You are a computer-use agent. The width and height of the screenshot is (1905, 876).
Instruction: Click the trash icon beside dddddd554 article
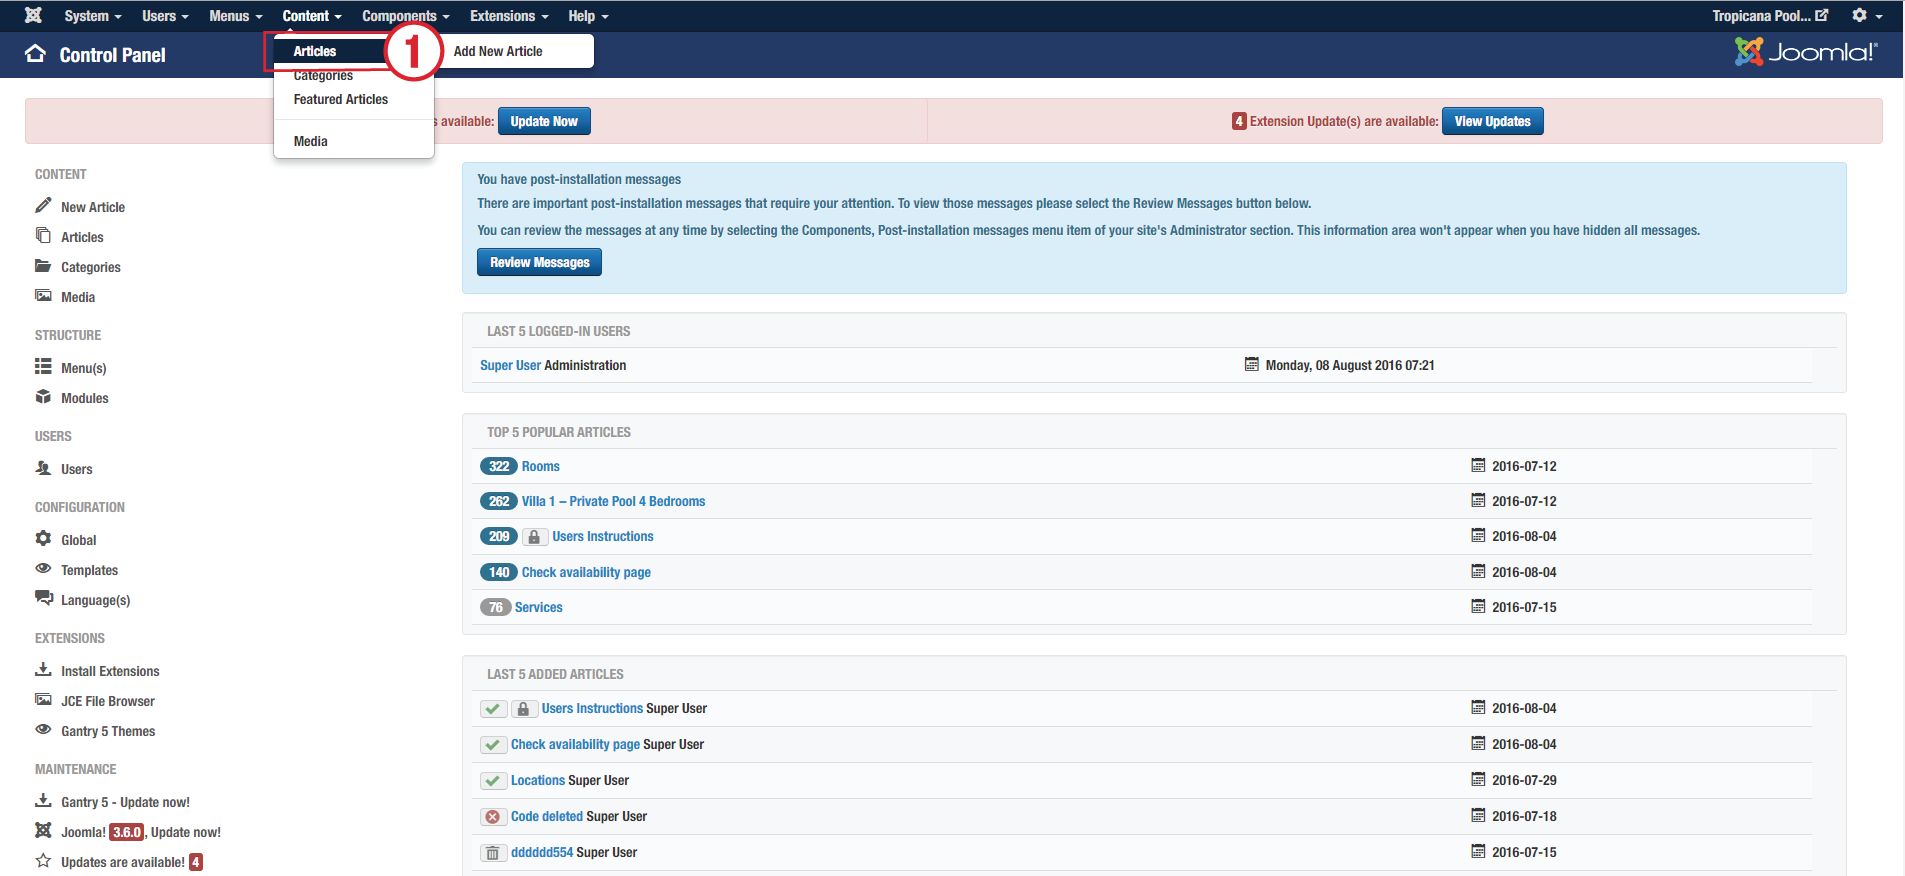pos(492,853)
